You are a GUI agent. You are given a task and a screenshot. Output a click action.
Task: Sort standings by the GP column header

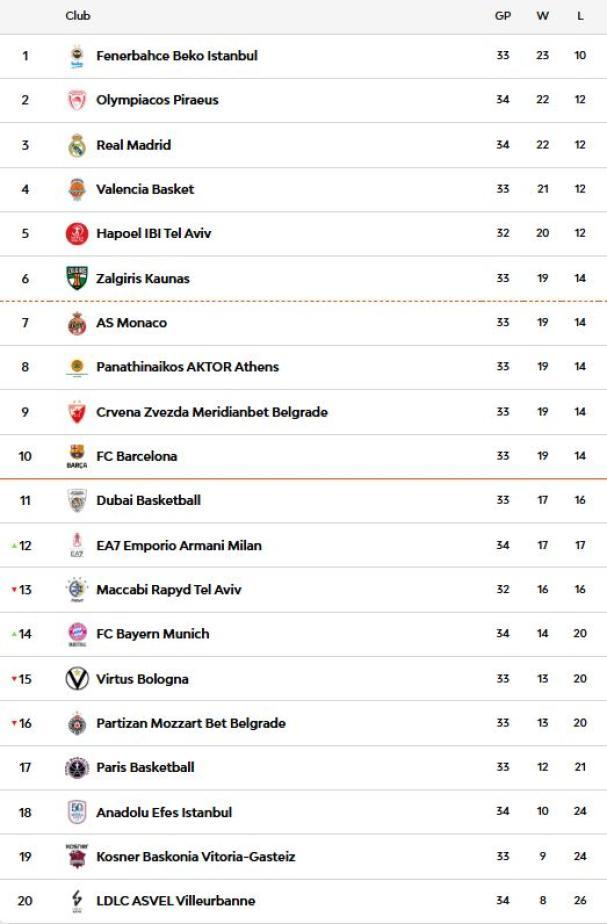[503, 16]
